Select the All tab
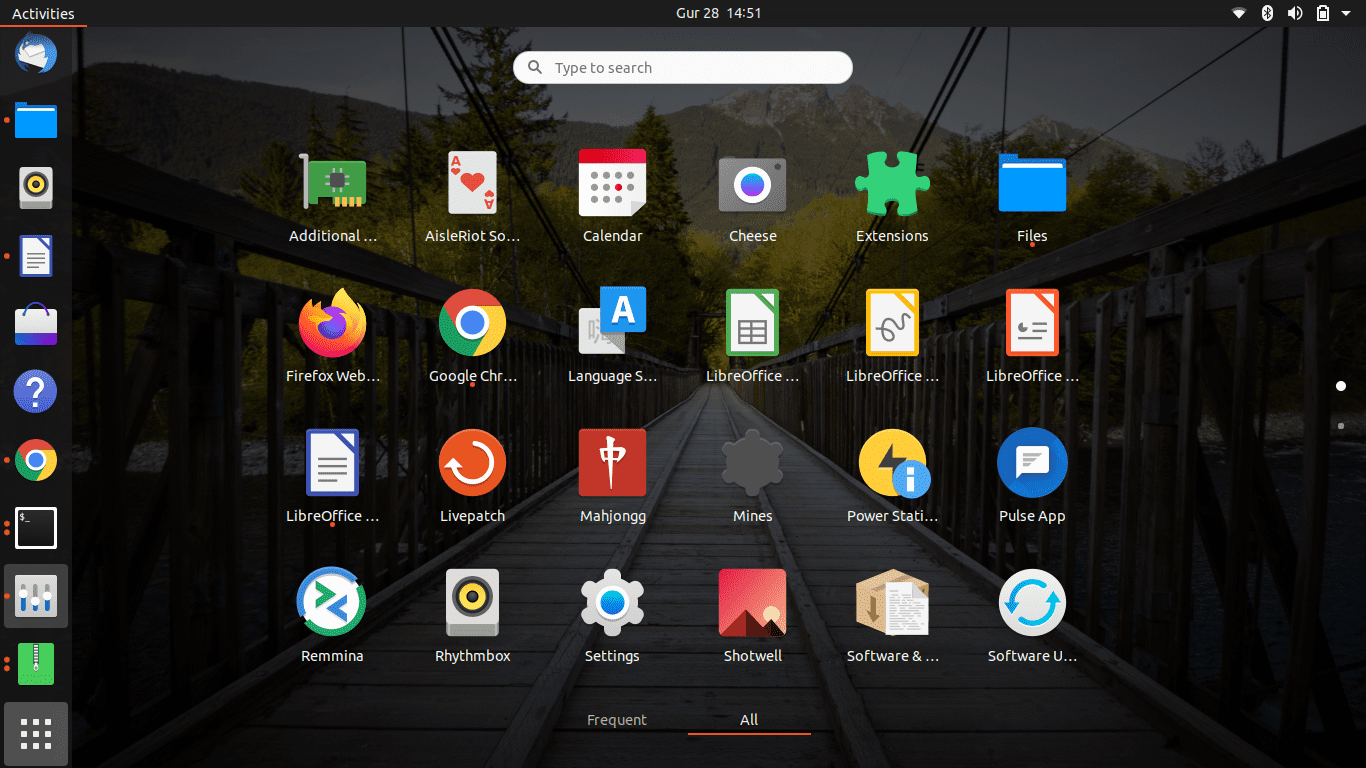This screenshot has height=768, width=1366. tap(749, 720)
